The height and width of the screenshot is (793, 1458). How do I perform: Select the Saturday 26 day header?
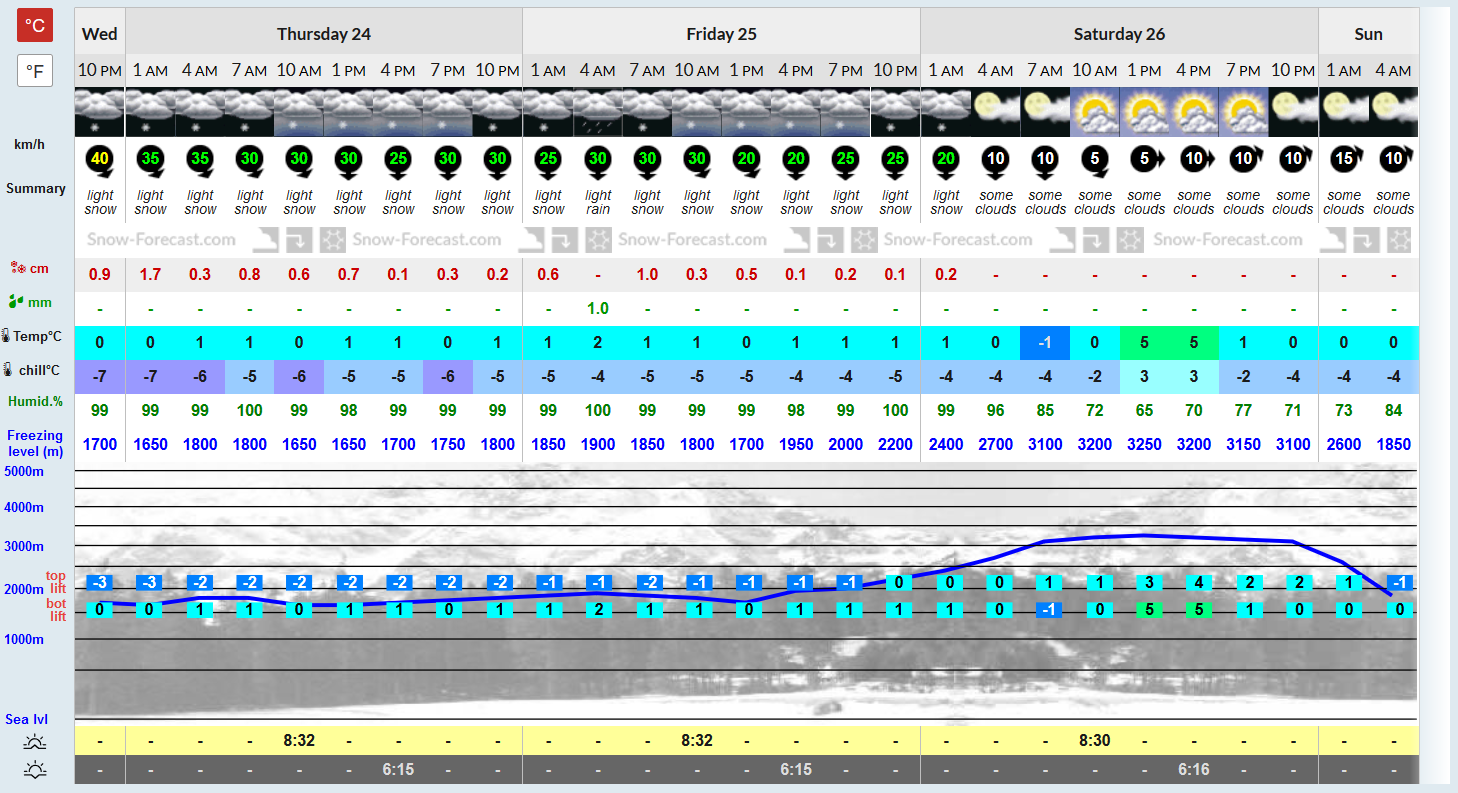1119,33
